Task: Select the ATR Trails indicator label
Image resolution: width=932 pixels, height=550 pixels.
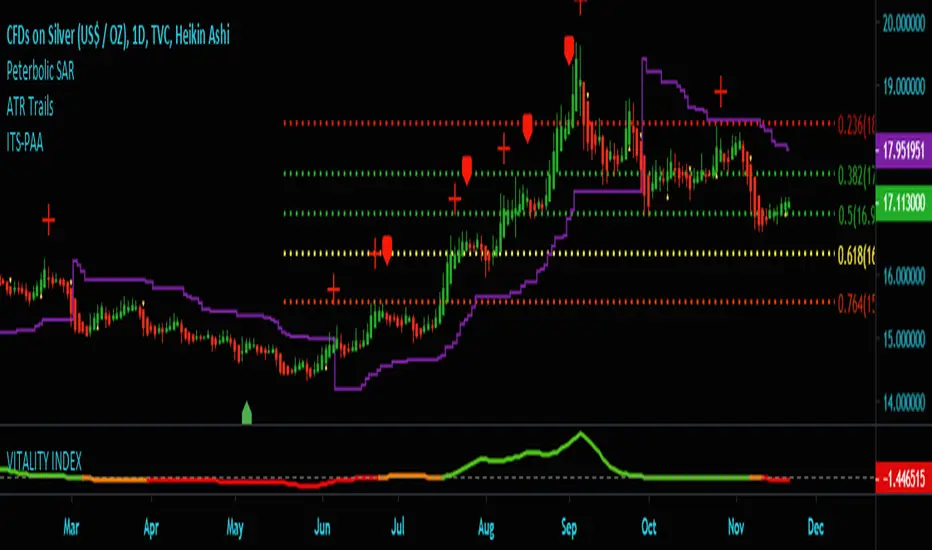Action: pyautogui.click(x=30, y=107)
